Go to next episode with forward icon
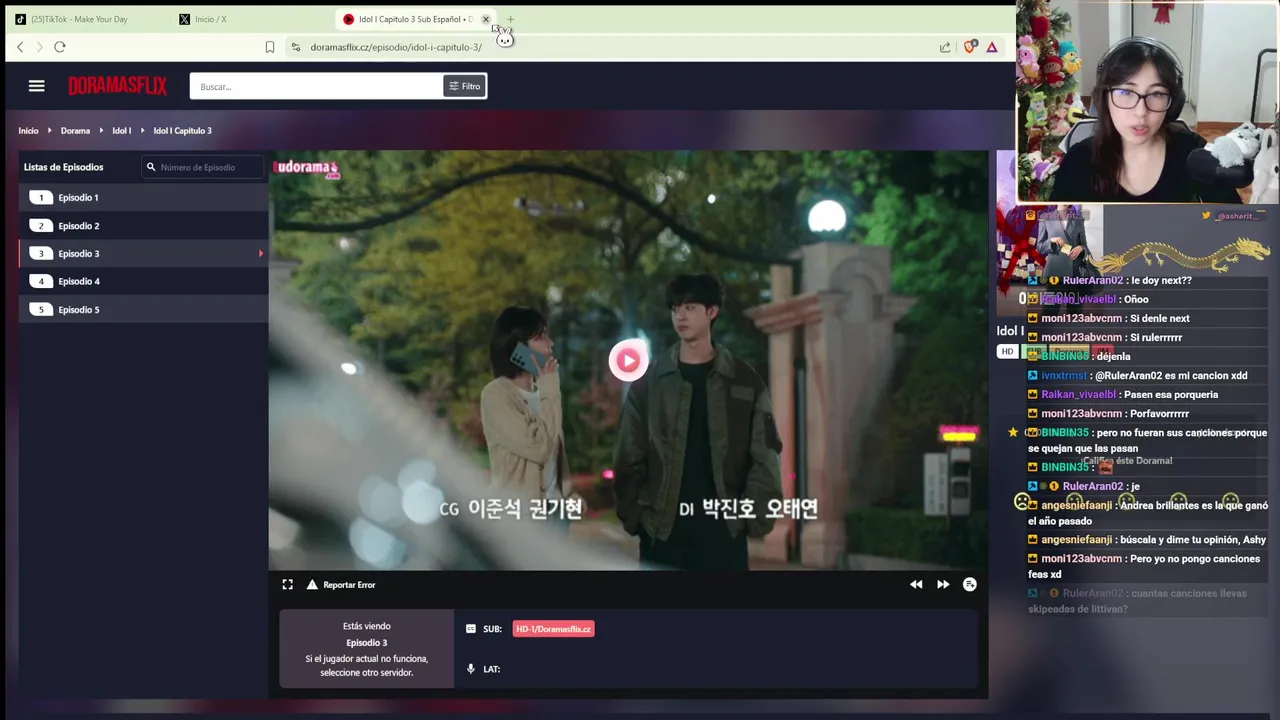1280x720 pixels. (943, 585)
